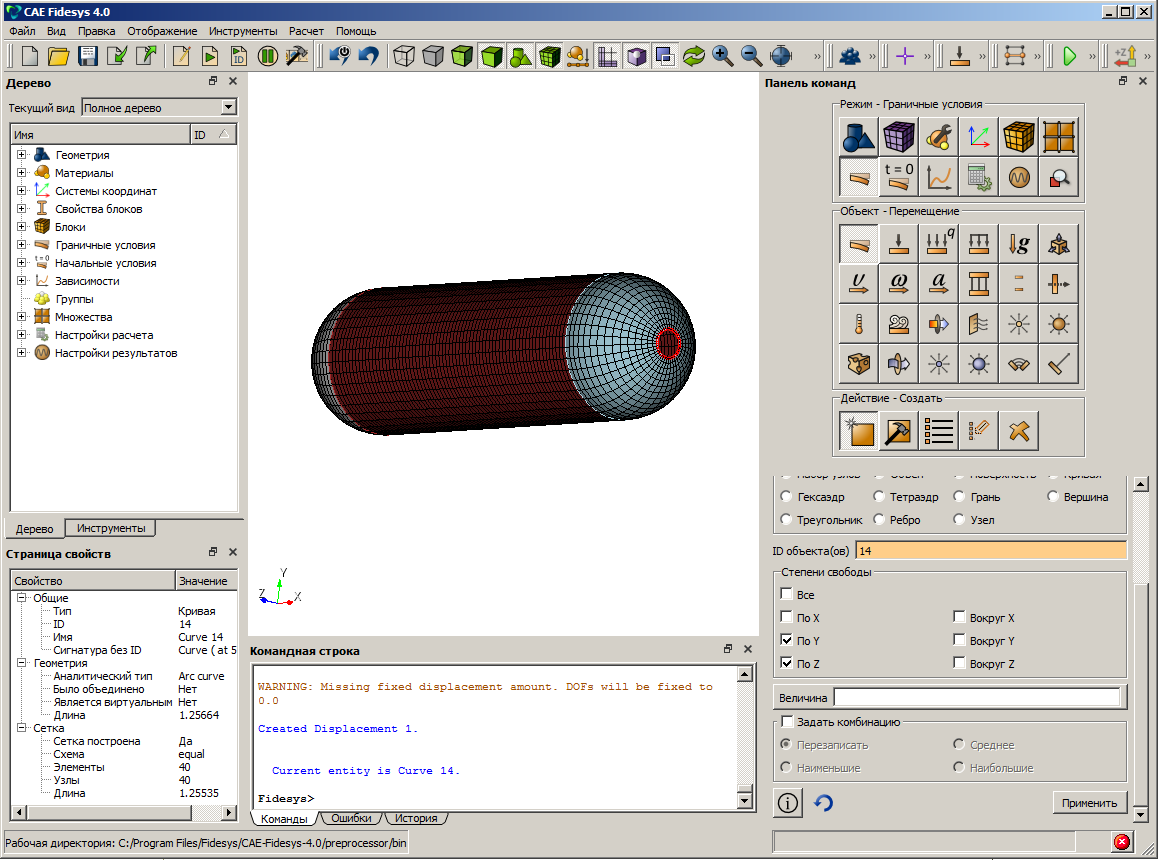Screen dimensions: 1158x860
Task: Check the 'Вокруг X' checkbox
Action: click(x=959, y=617)
